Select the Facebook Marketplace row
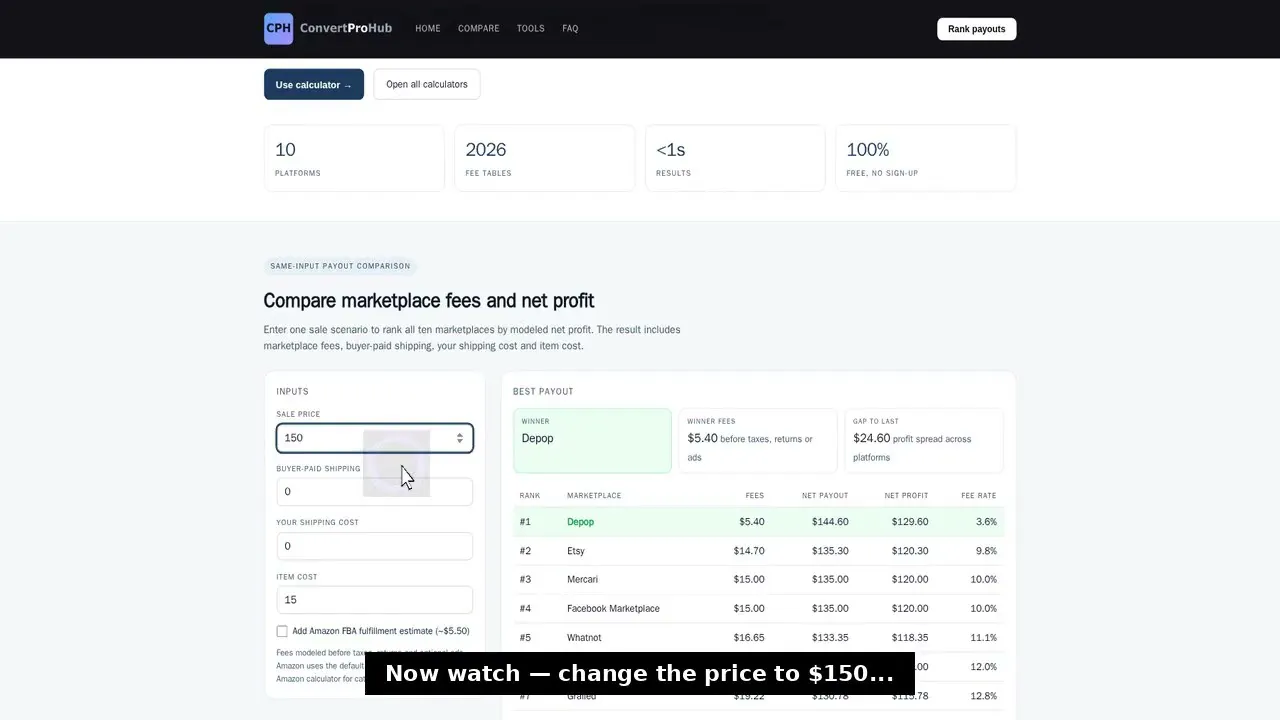This screenshot has height=720, width=1280. coord(759,609)
